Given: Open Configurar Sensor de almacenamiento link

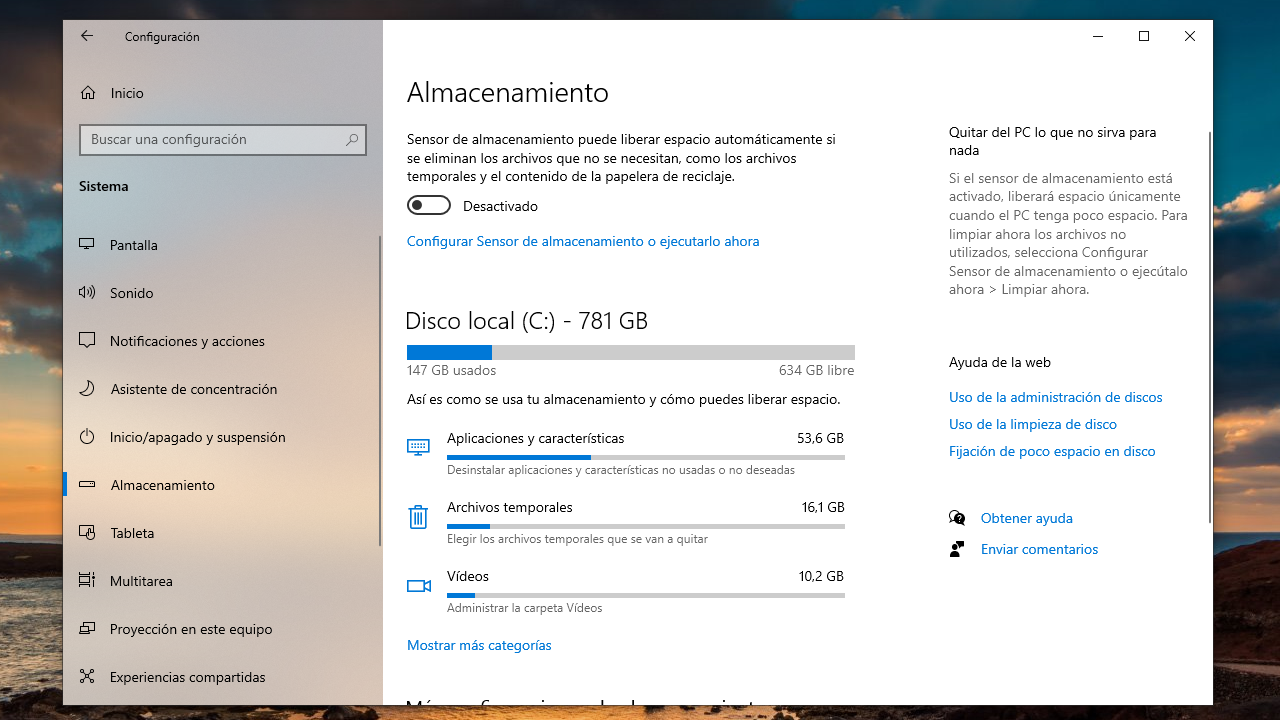Looking at the screenshot, I should [583, 241].
